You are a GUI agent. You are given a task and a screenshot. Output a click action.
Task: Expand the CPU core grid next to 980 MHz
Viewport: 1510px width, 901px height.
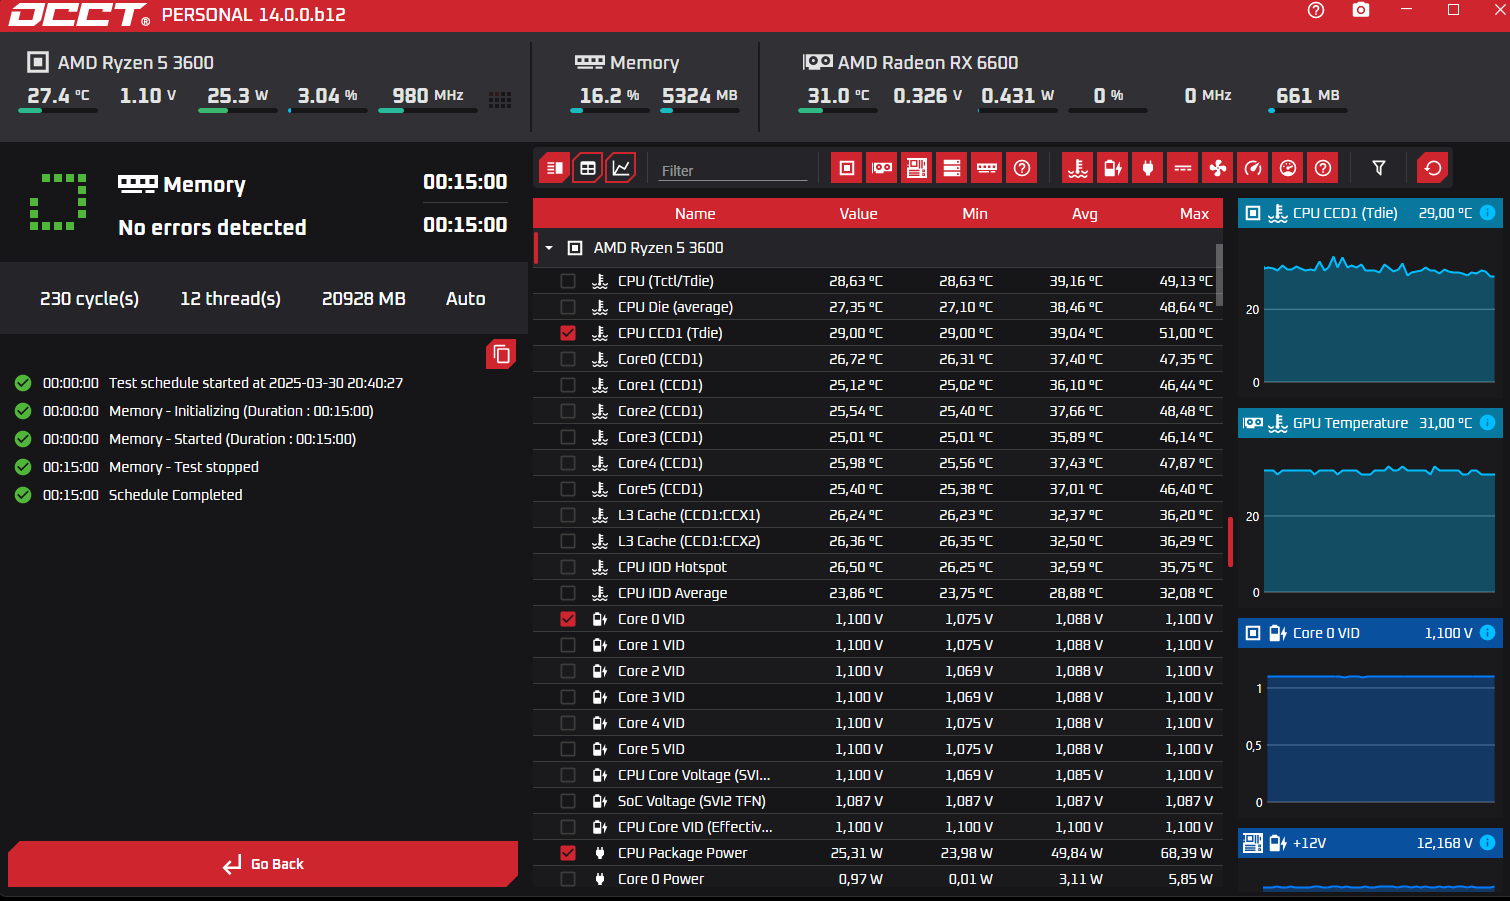tap(500, 99)
